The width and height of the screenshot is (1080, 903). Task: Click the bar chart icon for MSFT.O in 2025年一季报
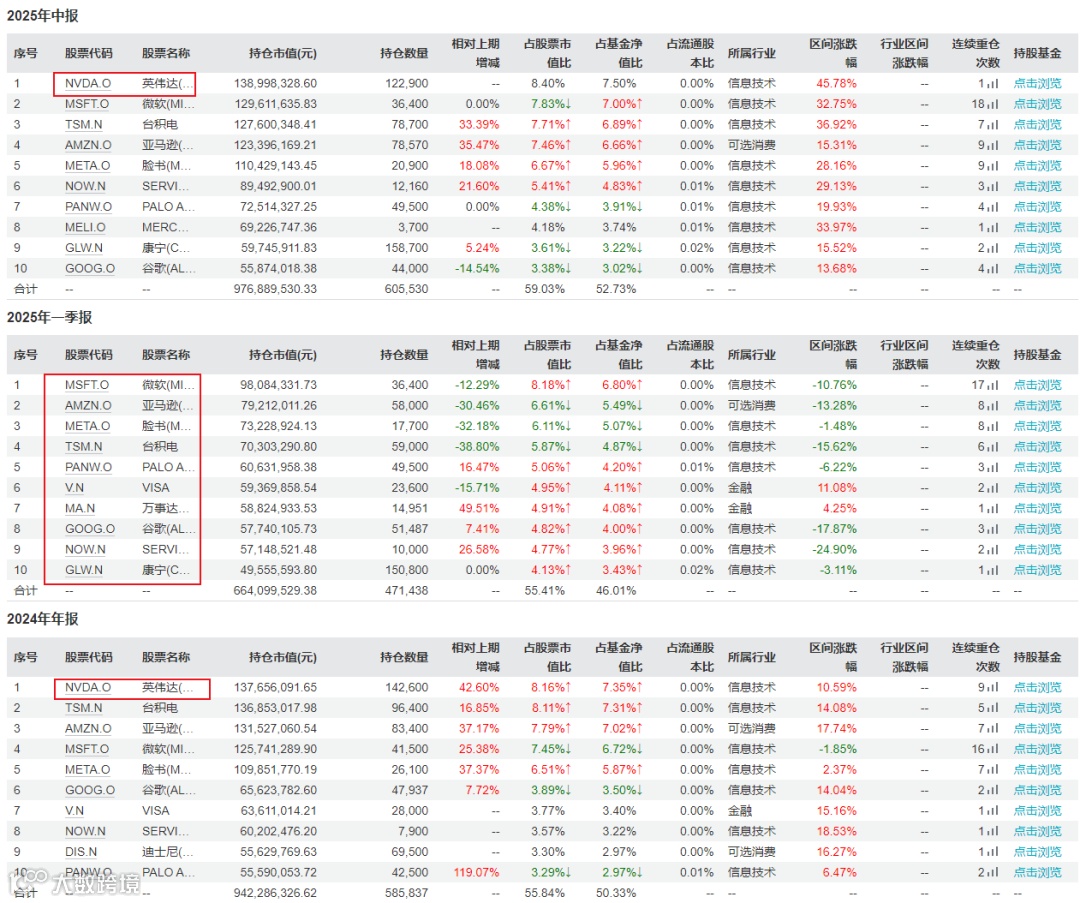(x=993, y=386)
